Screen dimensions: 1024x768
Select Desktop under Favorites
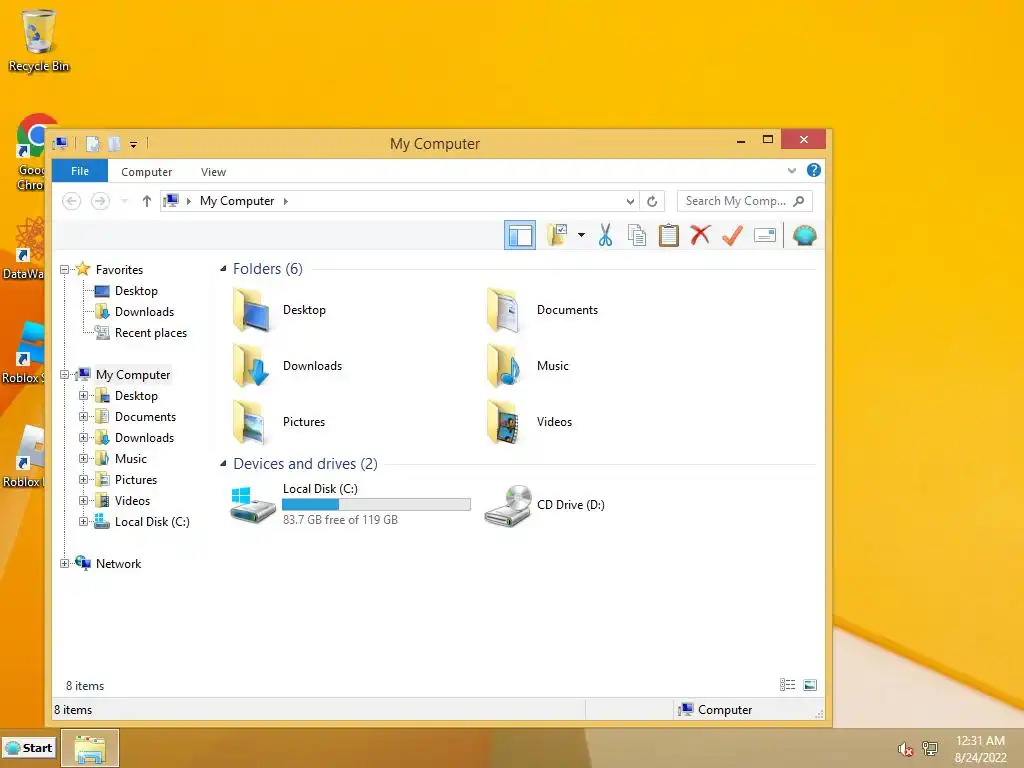coord(136,291)
